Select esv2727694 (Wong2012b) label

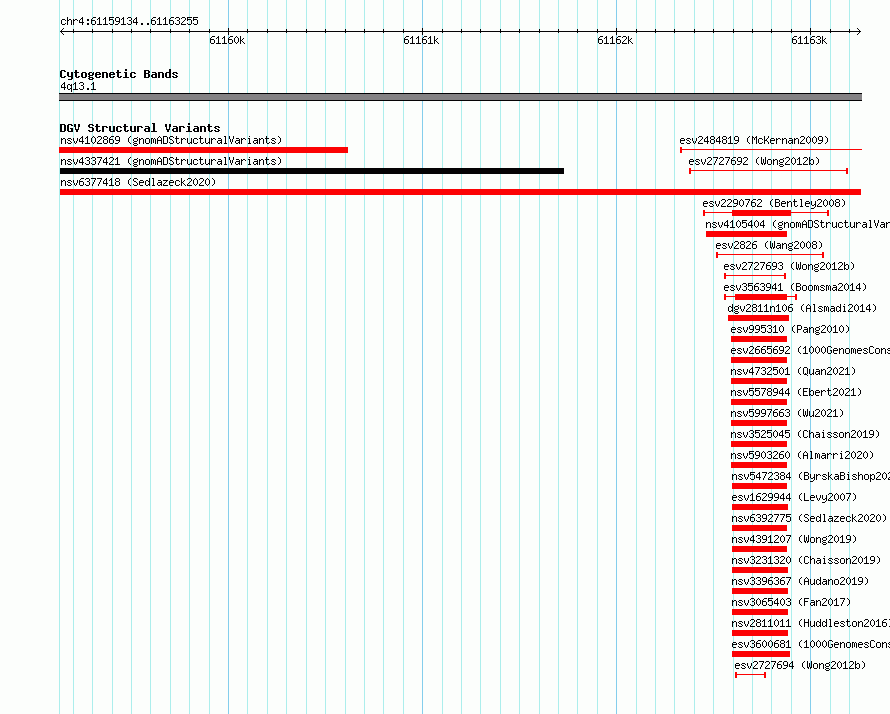point(800,665)
